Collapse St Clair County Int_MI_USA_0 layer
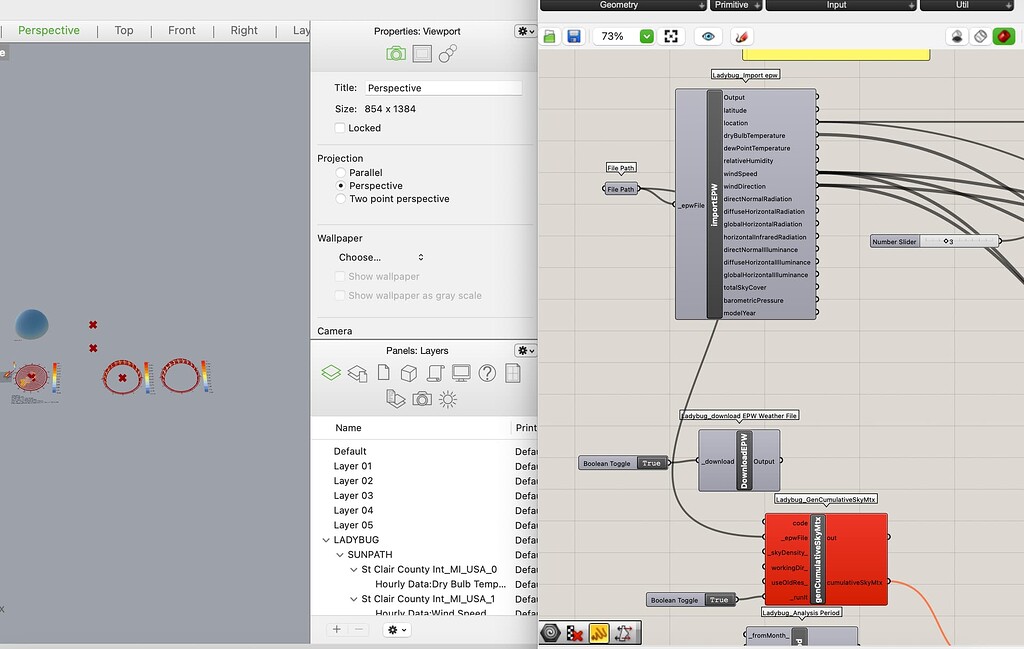The image size is (1024, 649). pyautogui.click(x=354, y=570)
